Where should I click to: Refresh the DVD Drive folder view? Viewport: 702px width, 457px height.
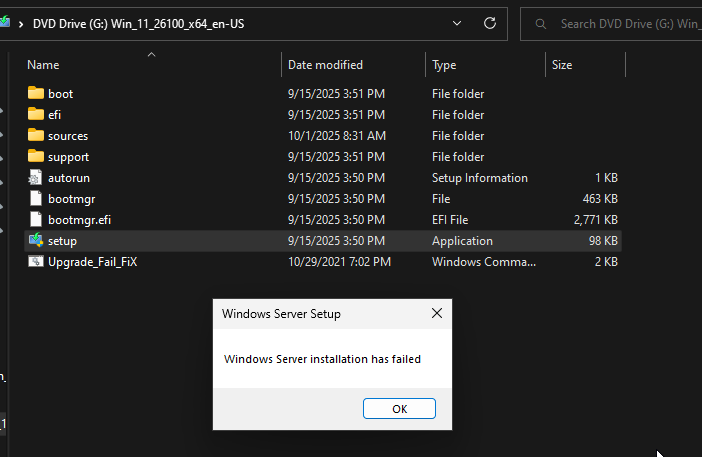[x=490, y=23]
